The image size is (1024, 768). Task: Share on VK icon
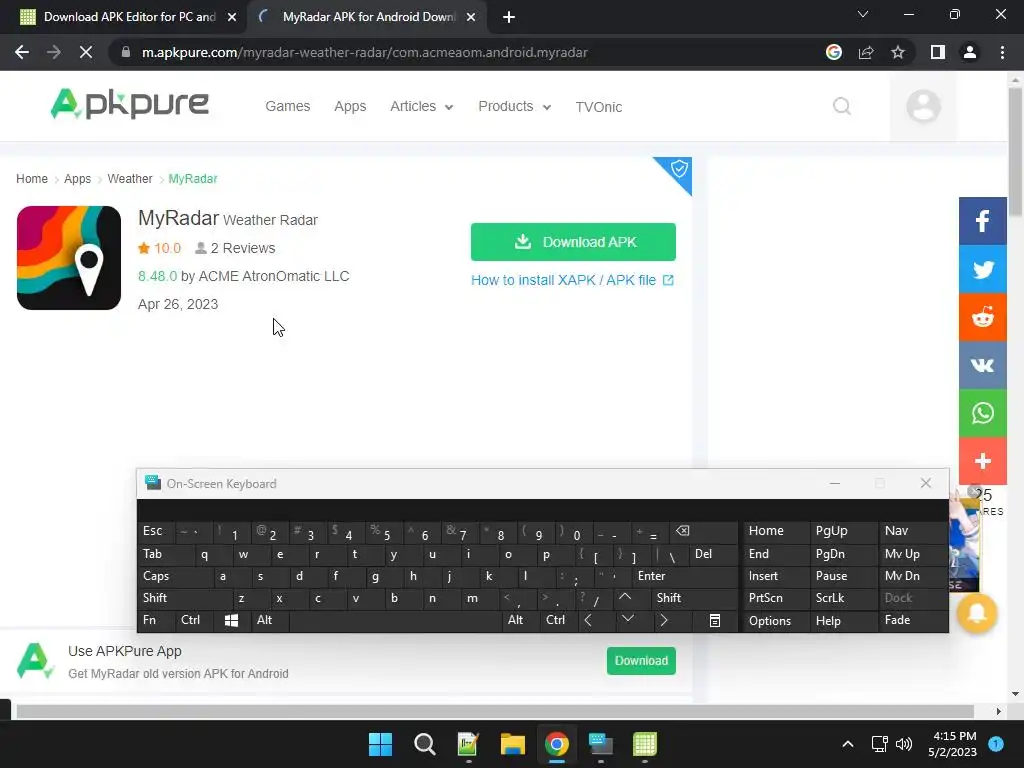coord(983,364)
